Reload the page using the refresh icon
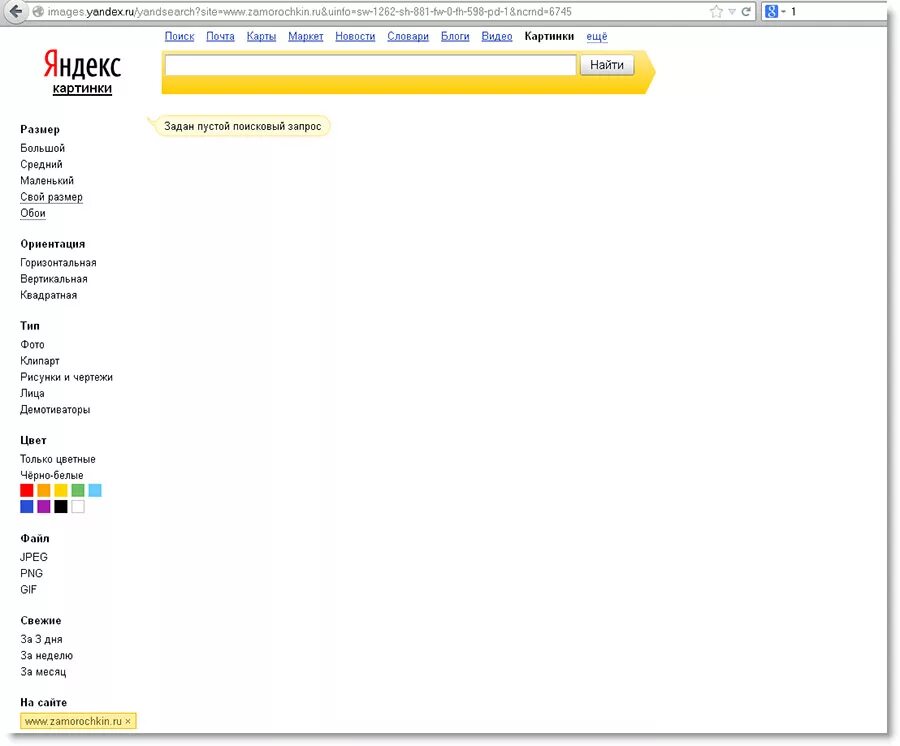 (x=746, y=11)
